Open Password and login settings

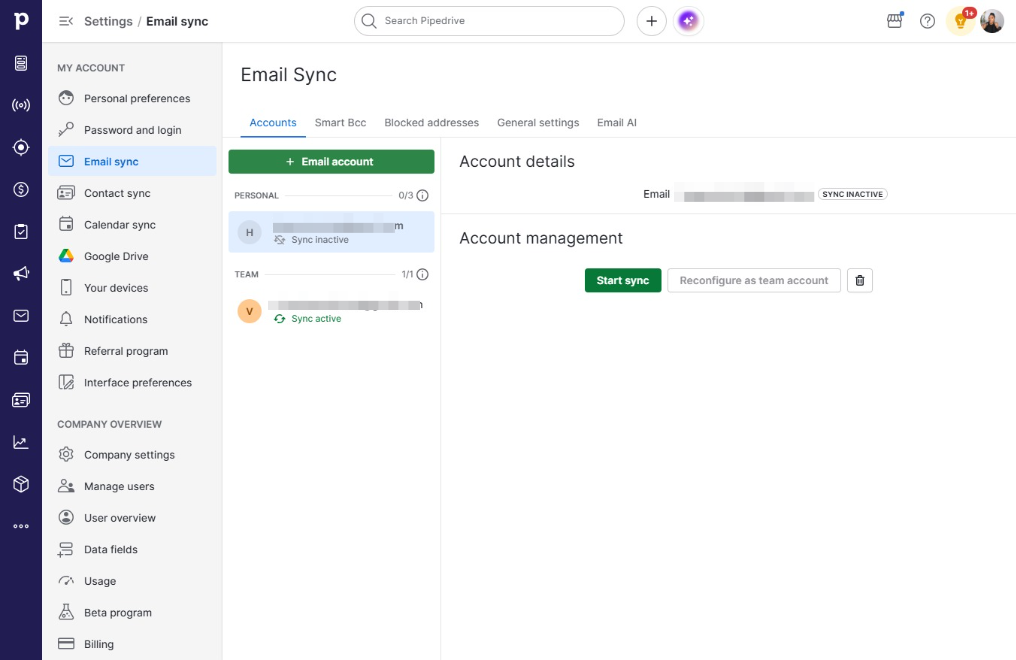point(132,130)
